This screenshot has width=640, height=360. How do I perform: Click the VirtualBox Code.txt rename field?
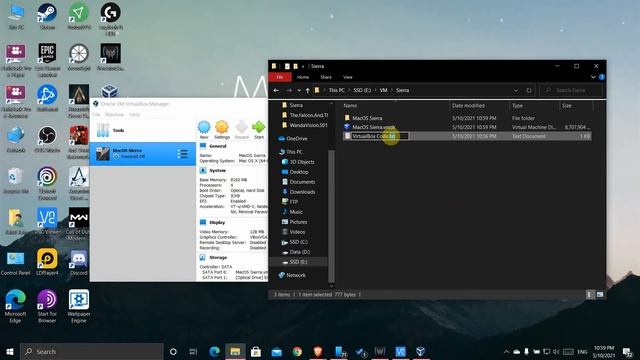click(x=380, y=136)
